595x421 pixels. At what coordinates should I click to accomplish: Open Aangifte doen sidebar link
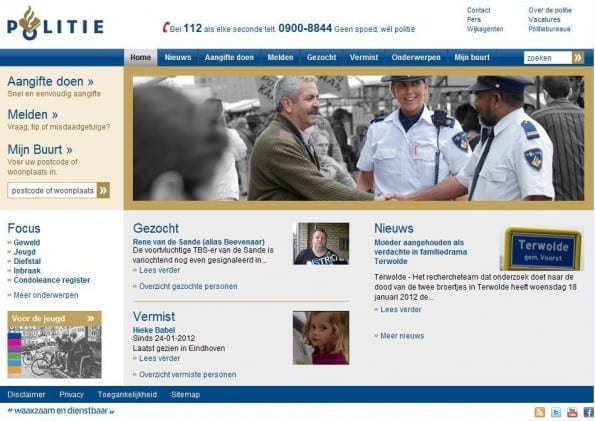click(50, 81)
